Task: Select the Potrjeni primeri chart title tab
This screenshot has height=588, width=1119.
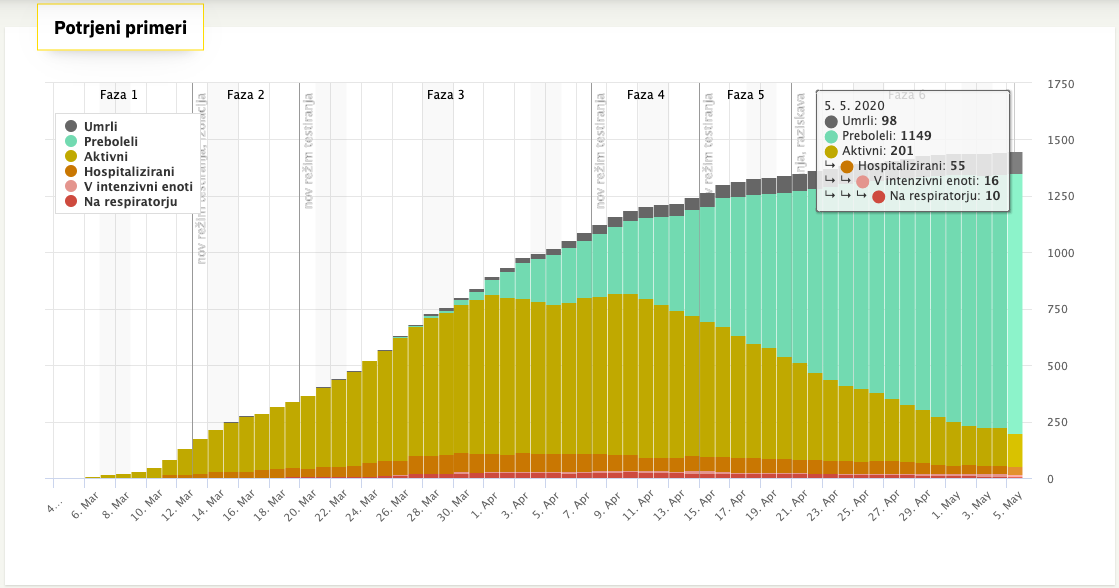Action: click(x=120, y=28)
